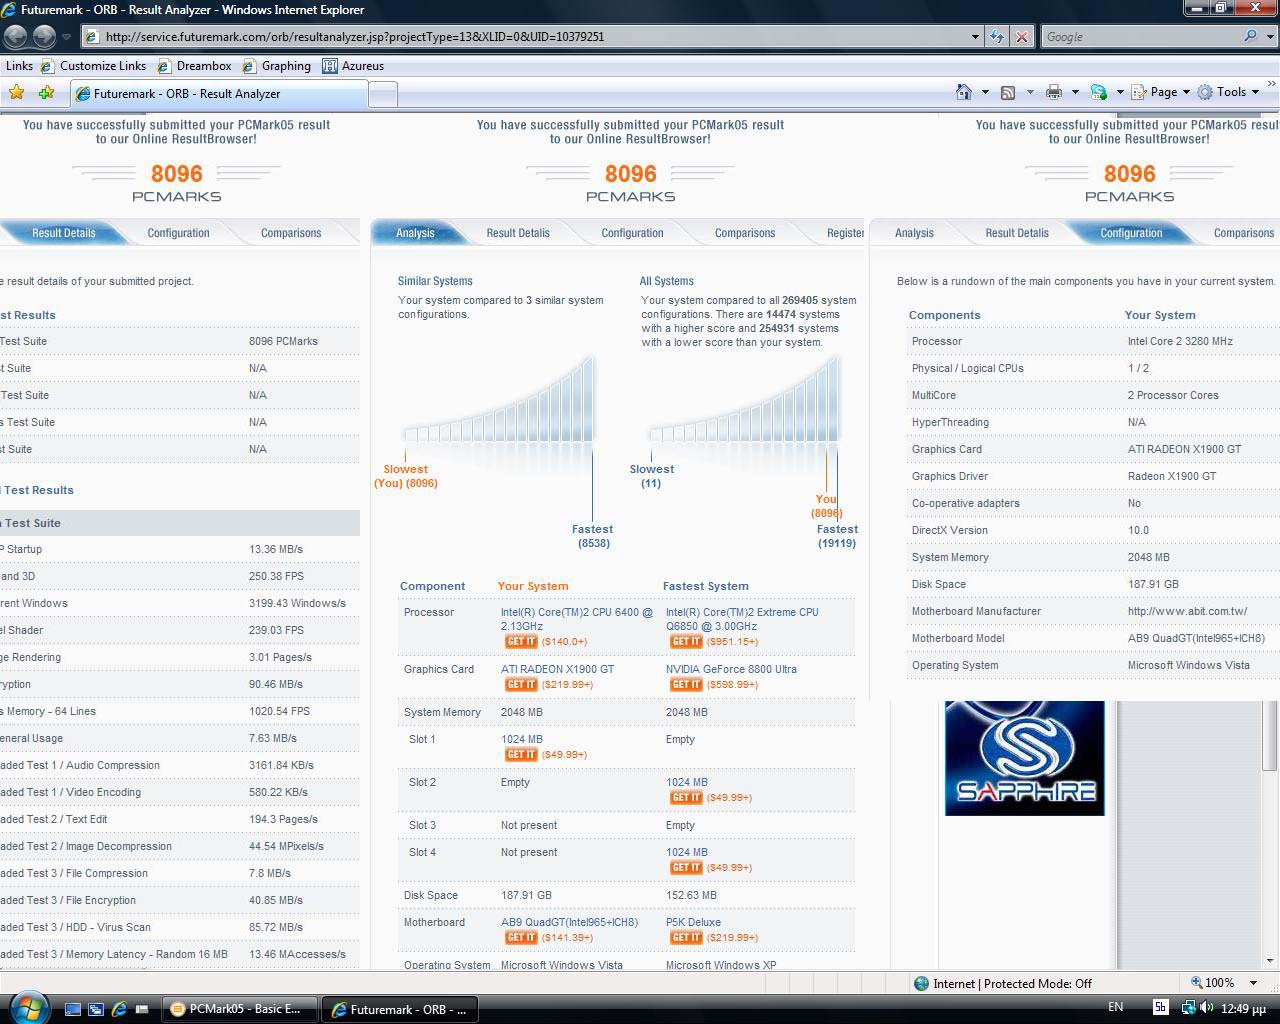The image size is (1280, 1024).
Task: Click Switch between windows in Quick Launch
Action: pyautogui.click(x=95, y=1009)
